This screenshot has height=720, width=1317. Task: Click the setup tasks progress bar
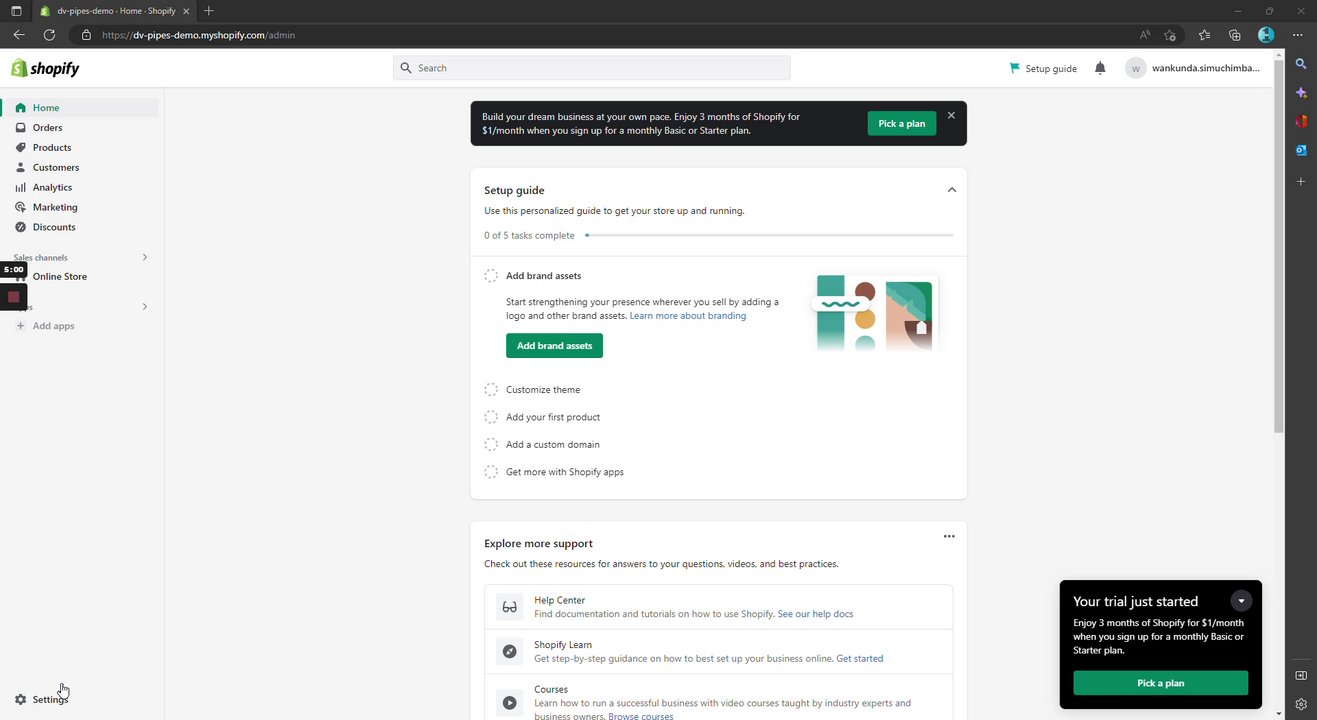(769, 236)
